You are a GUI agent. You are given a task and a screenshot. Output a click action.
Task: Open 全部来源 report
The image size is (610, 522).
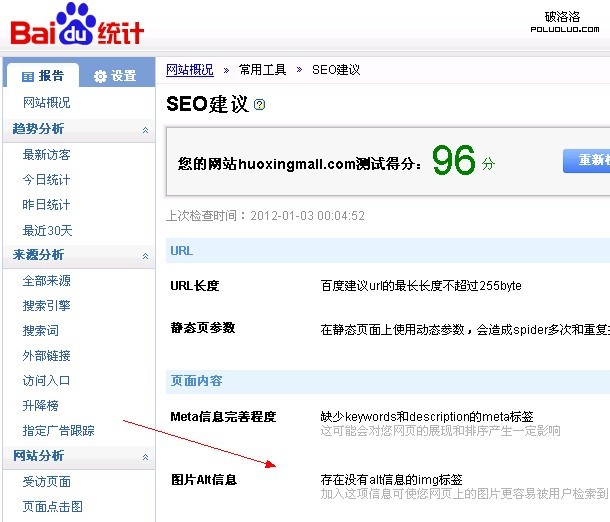tap(46, 281)
